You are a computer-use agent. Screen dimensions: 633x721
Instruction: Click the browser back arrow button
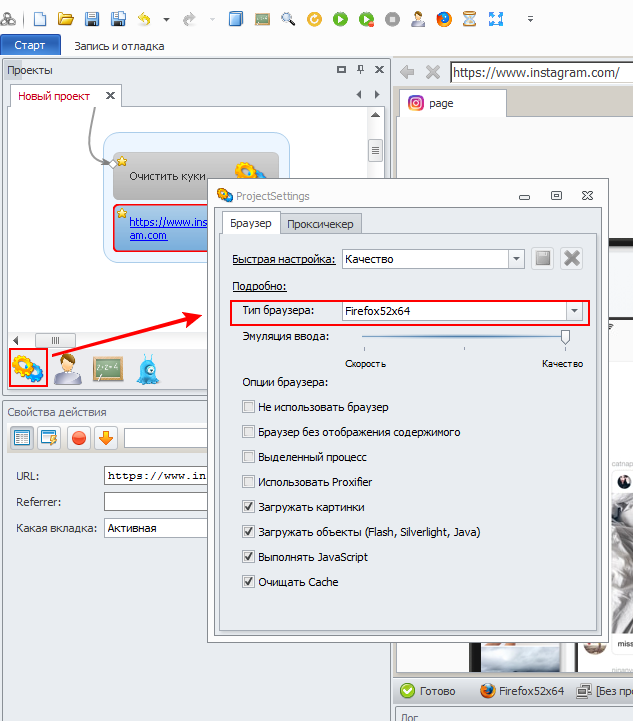[x=407, y=72]
